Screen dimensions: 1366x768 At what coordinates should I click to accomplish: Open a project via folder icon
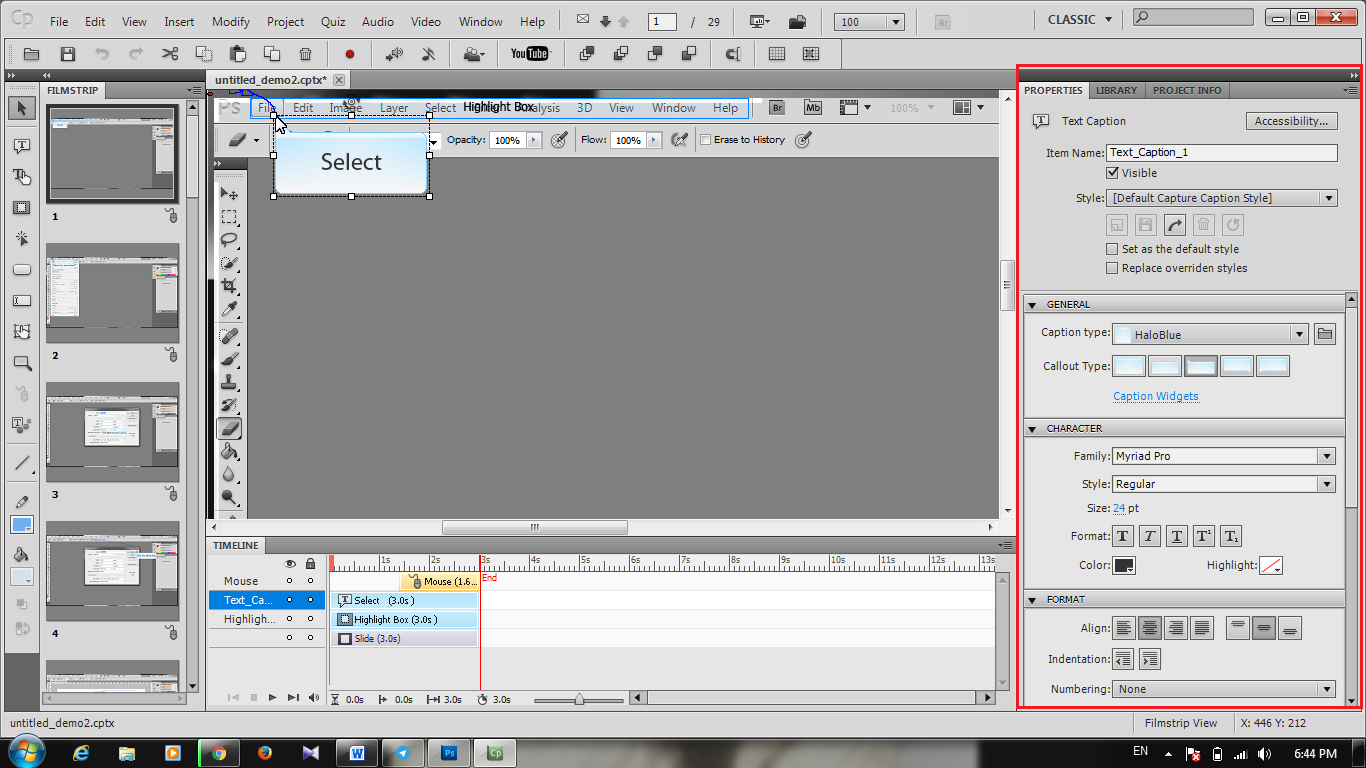32,54
